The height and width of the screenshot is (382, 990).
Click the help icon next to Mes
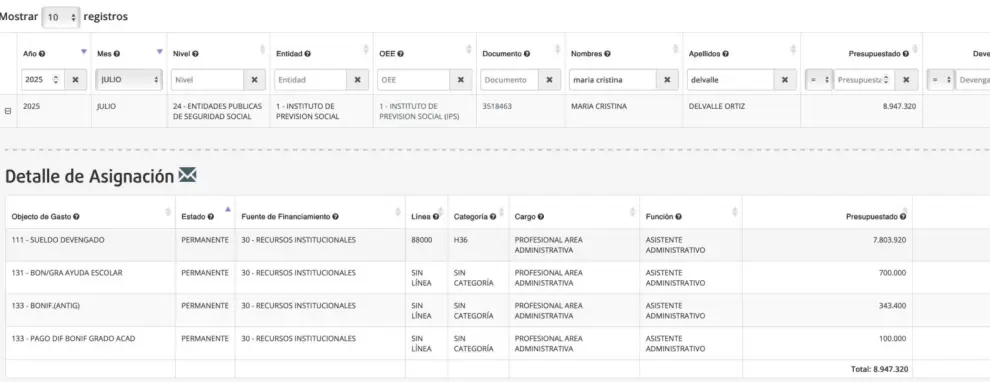coord(117,54)
